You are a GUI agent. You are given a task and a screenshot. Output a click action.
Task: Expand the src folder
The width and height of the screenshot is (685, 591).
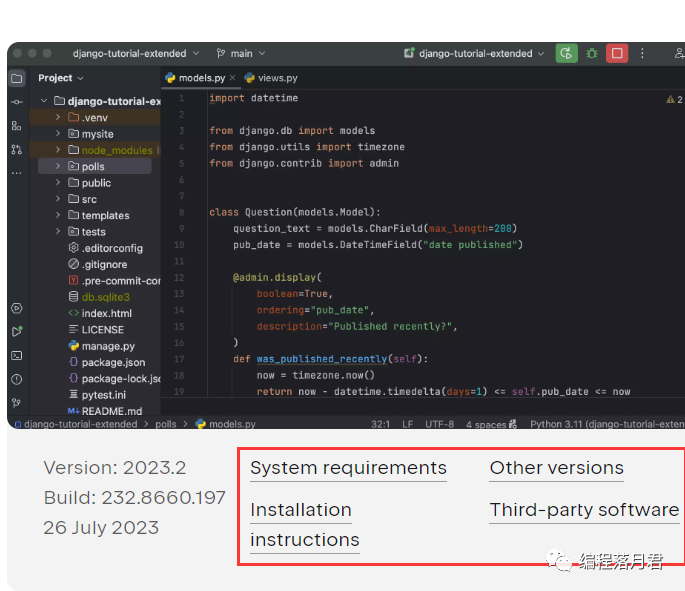[58, 199]
